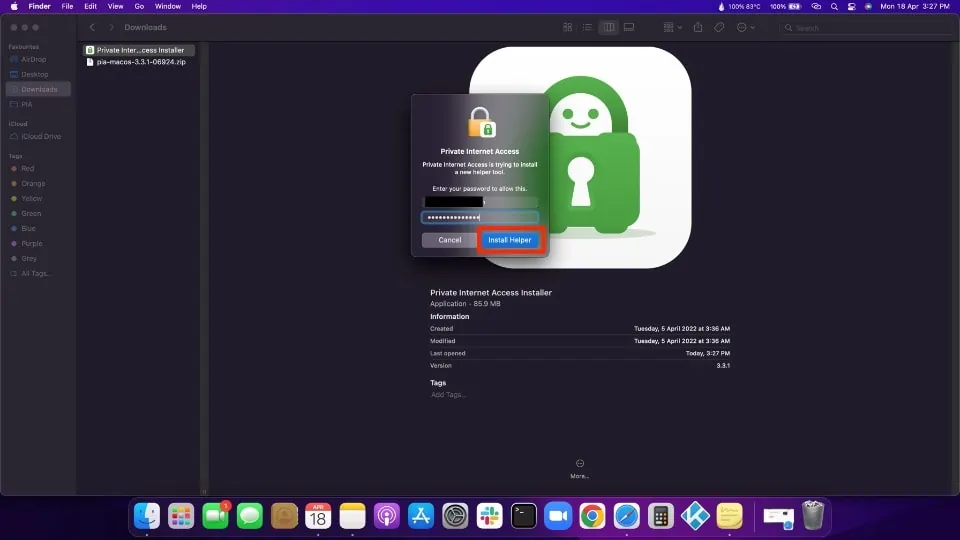Open the group-by dropdown in toolbar
This screenshot has height=540, width=960.
(672, 28)
